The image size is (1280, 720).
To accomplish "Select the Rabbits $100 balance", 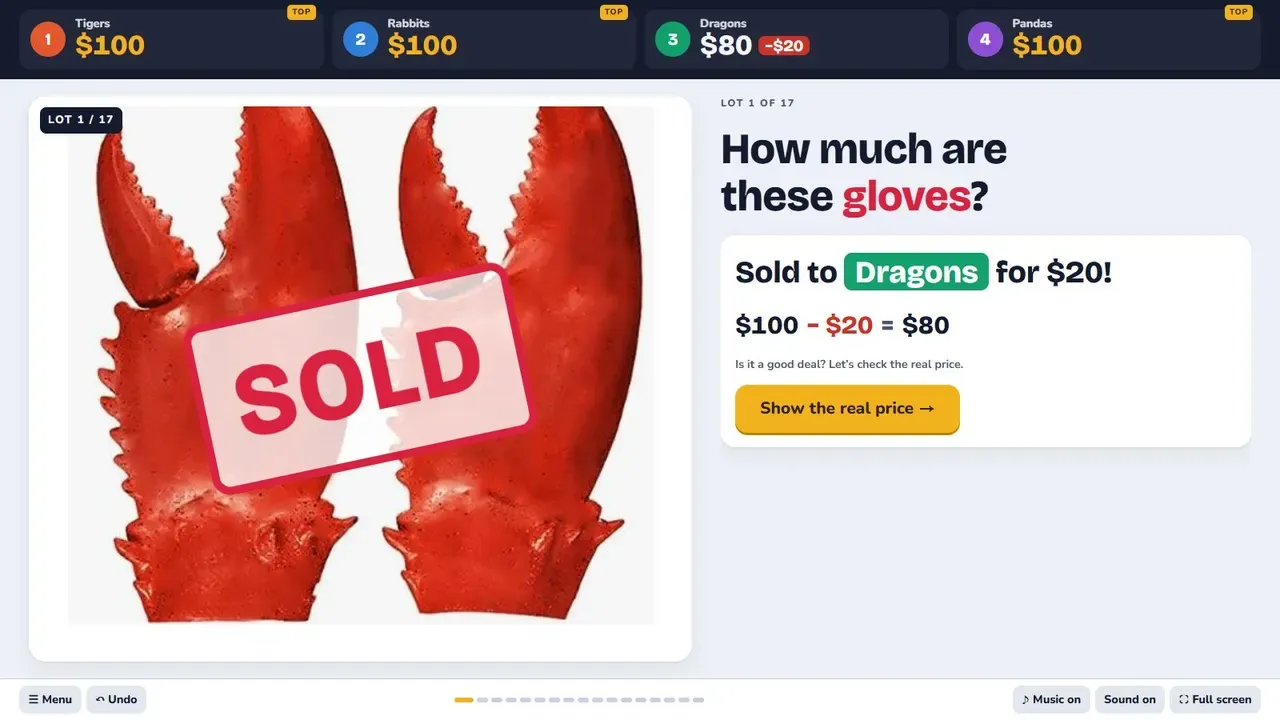I will point(422,45).
